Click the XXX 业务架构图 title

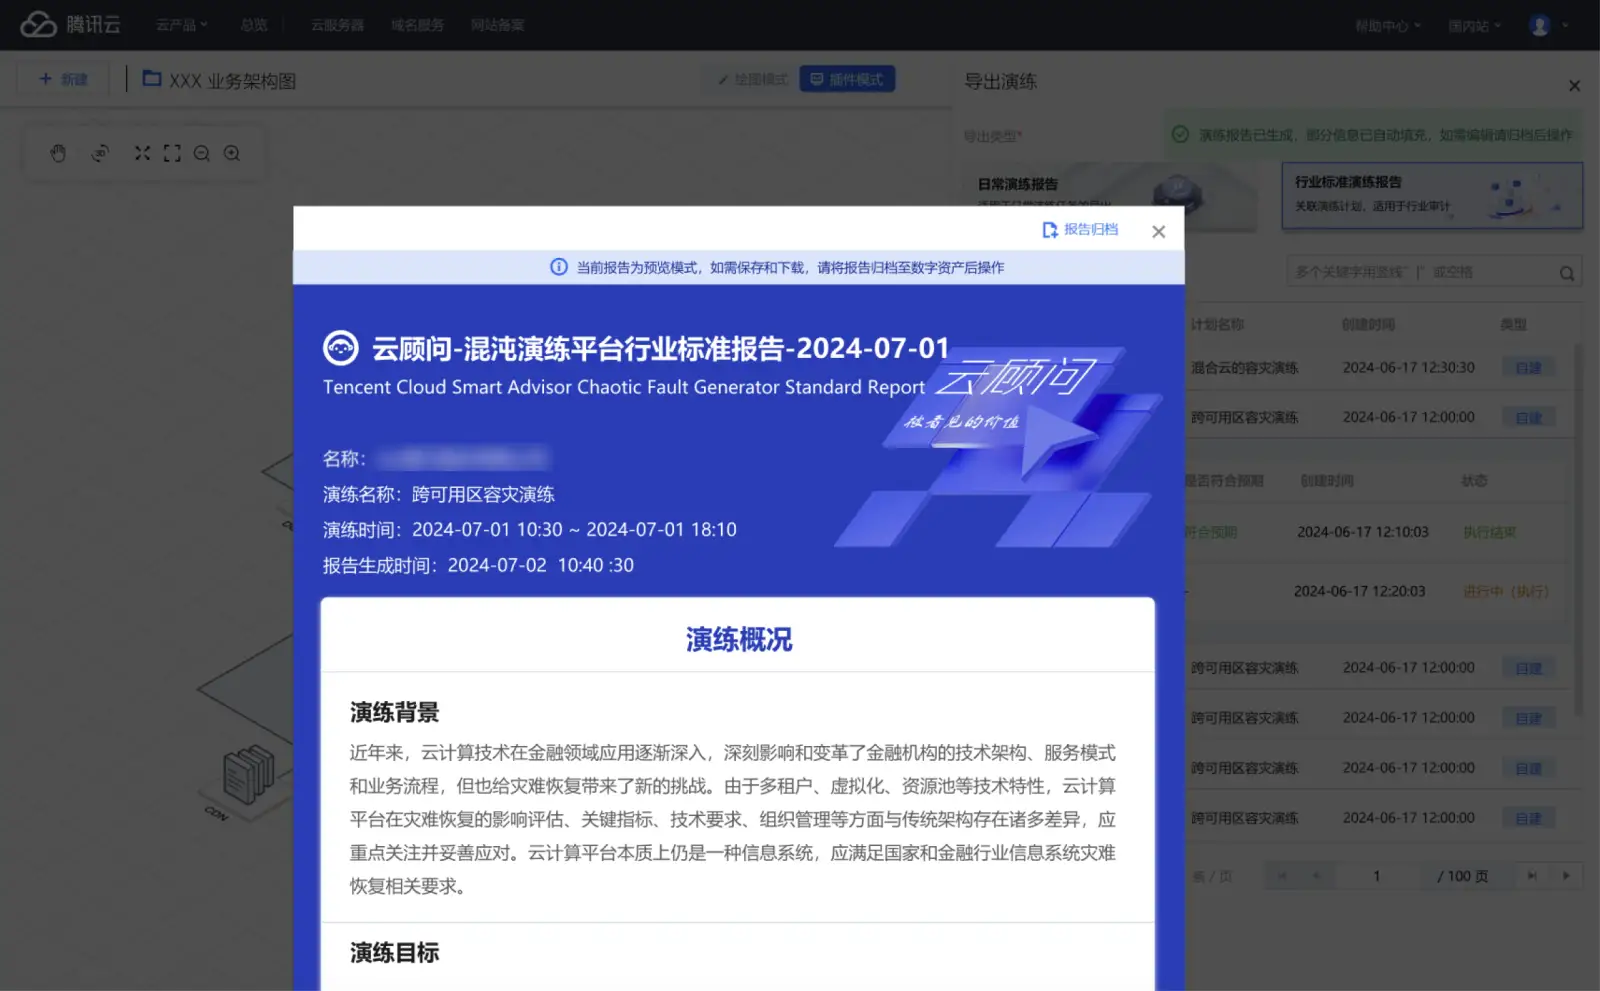[x=232, y=81]
